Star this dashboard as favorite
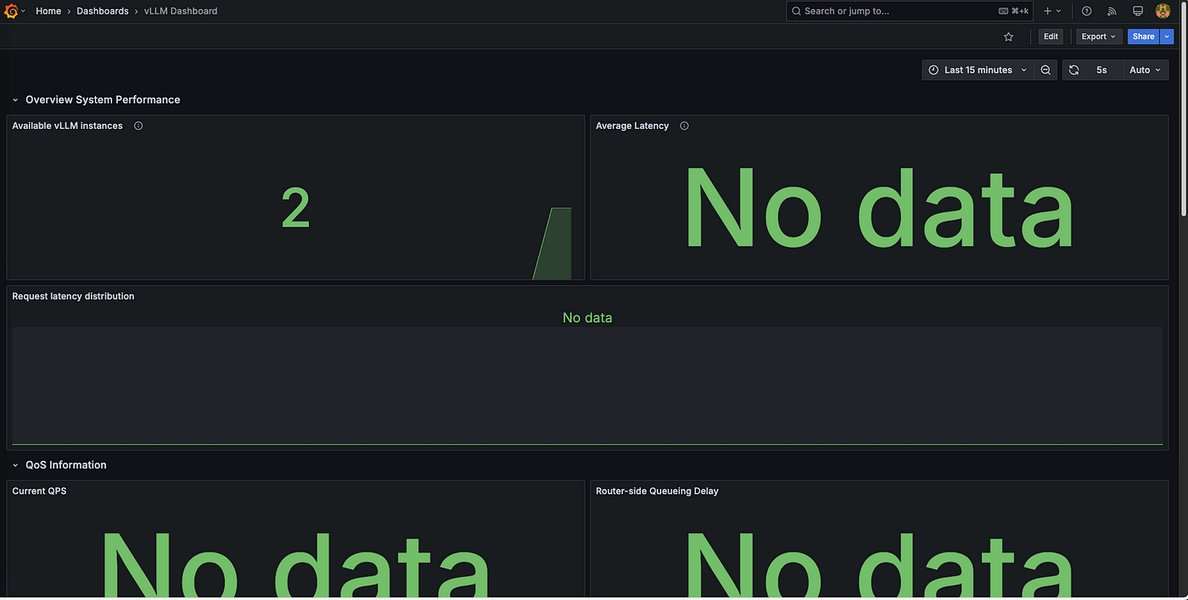 pos(1008,36)
